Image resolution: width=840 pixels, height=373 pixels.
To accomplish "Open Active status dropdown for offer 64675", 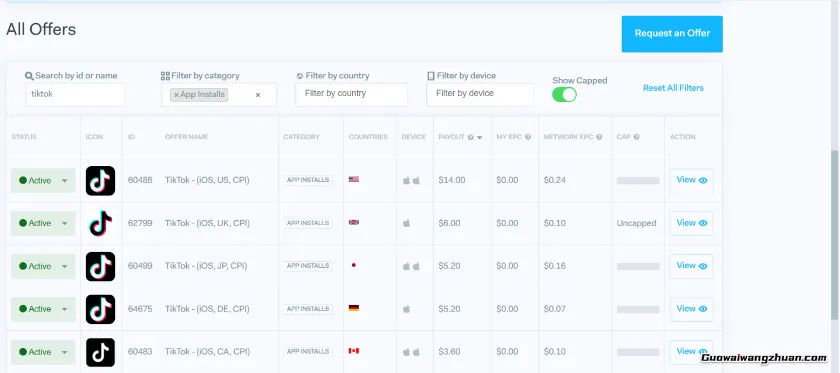I will [43, 309].
